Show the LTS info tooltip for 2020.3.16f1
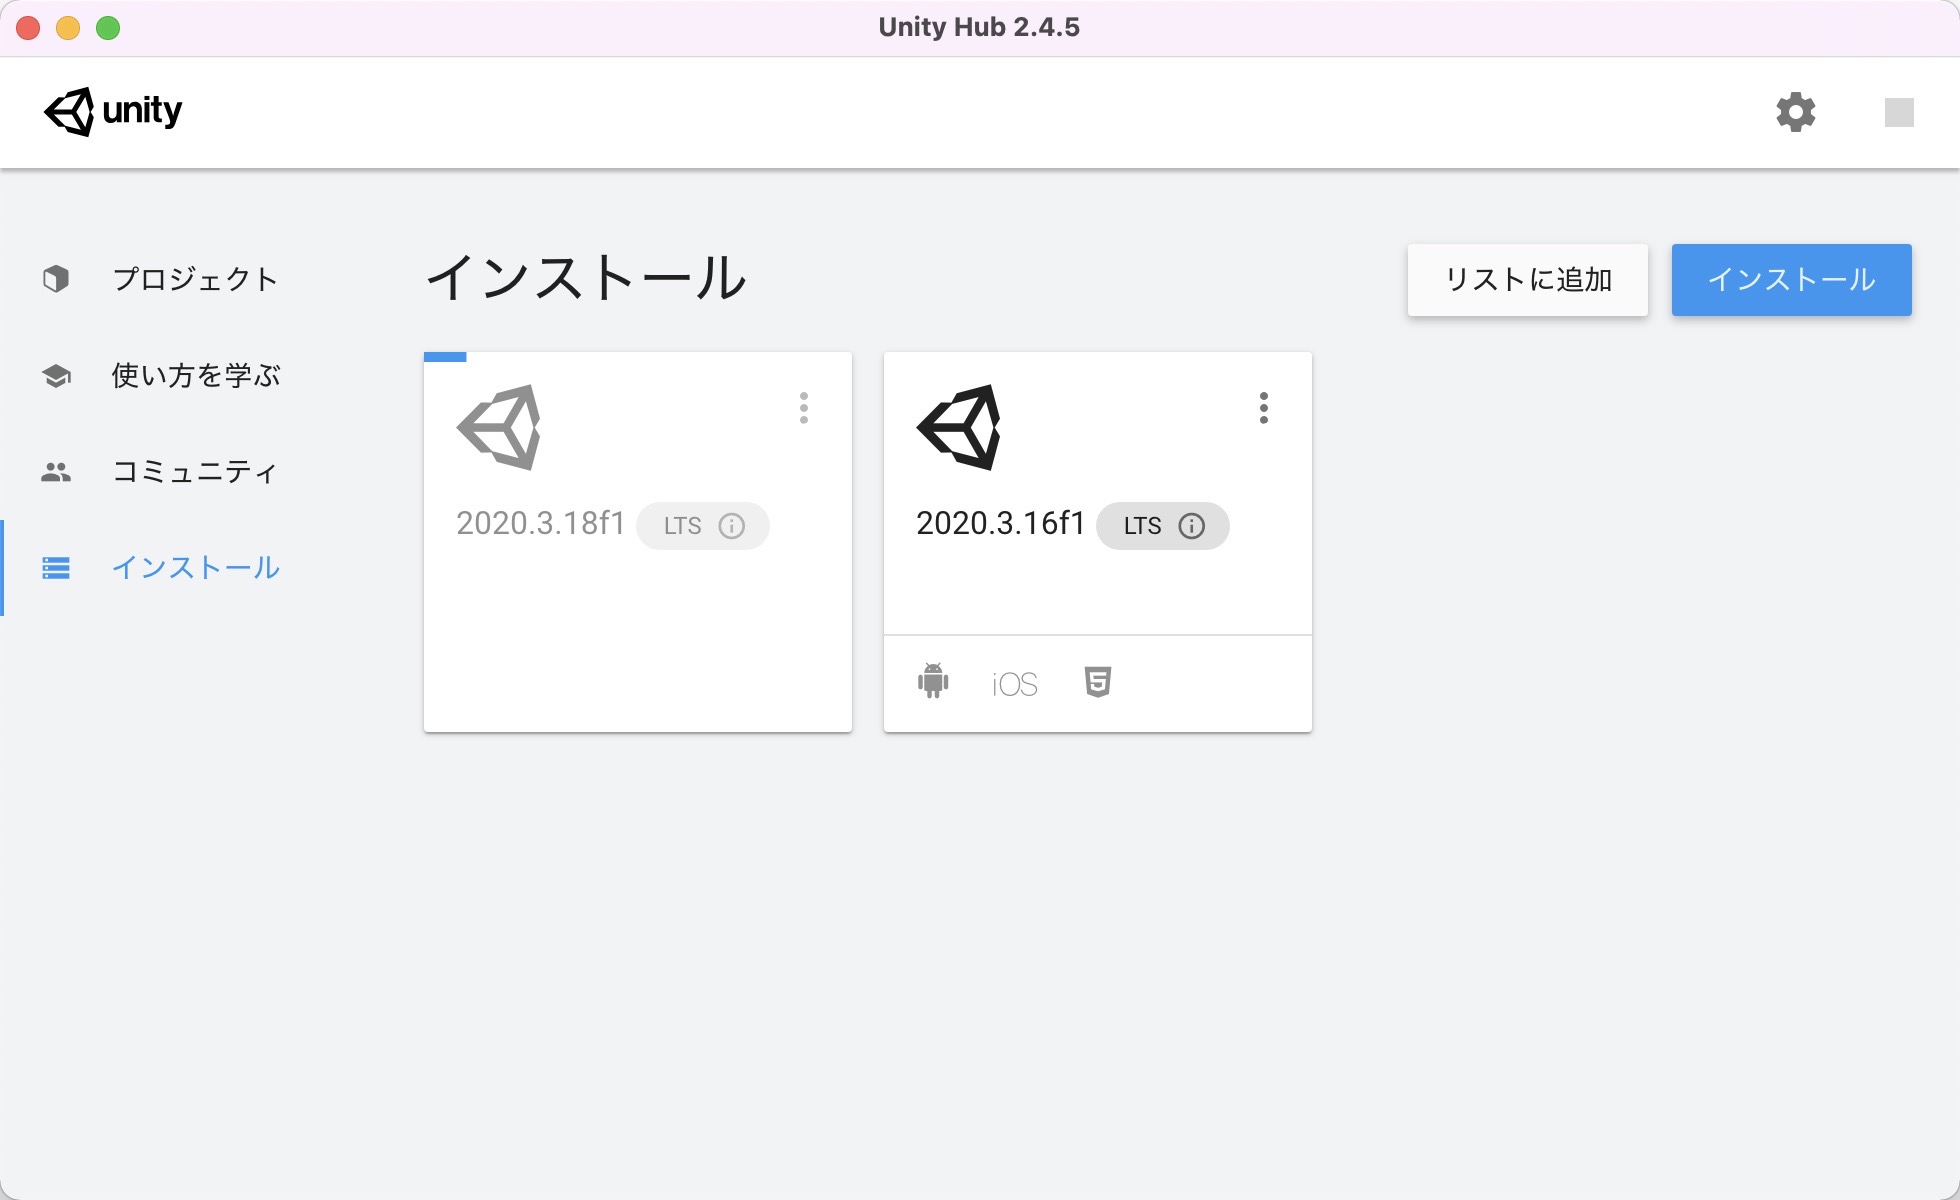 coord(1194,526)
